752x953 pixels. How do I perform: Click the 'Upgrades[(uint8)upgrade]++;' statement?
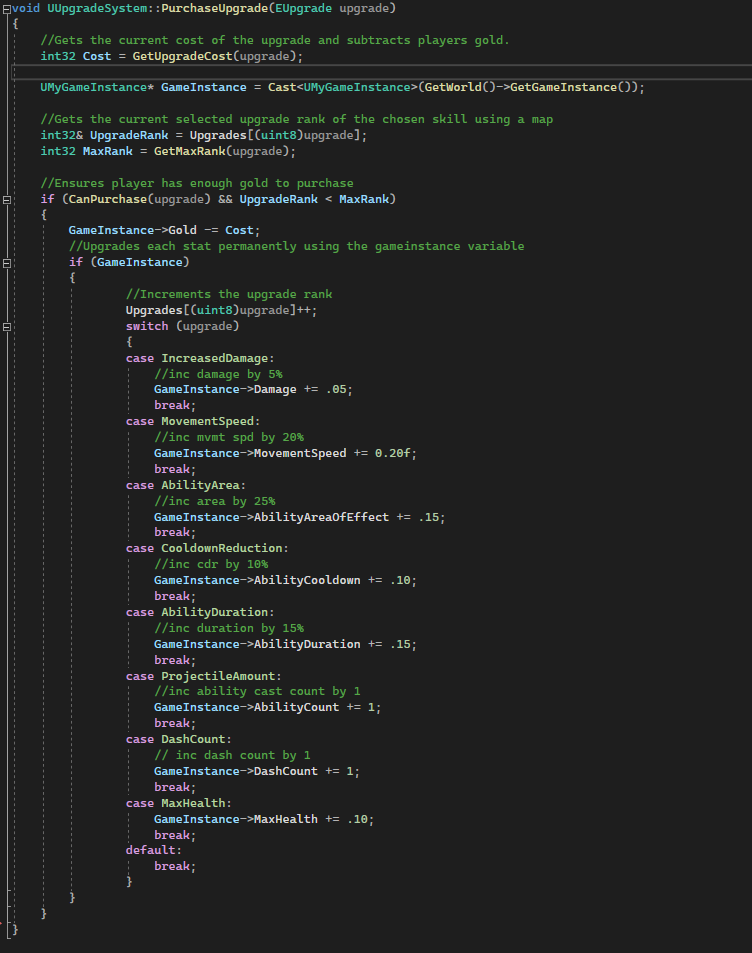point(221,310)
